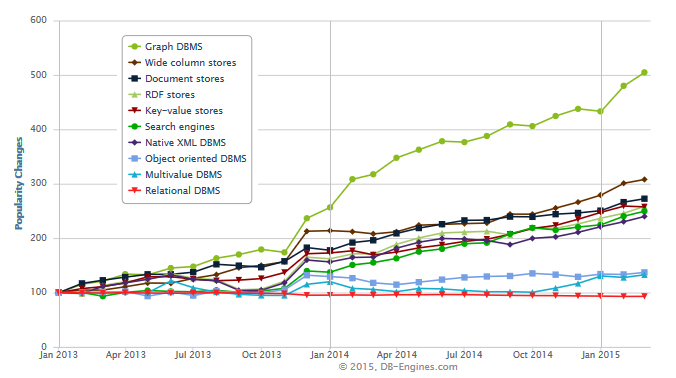Click the Multivalue DBMS triangle legend marker
Viewport: 676px width, 378px height.
135,175
